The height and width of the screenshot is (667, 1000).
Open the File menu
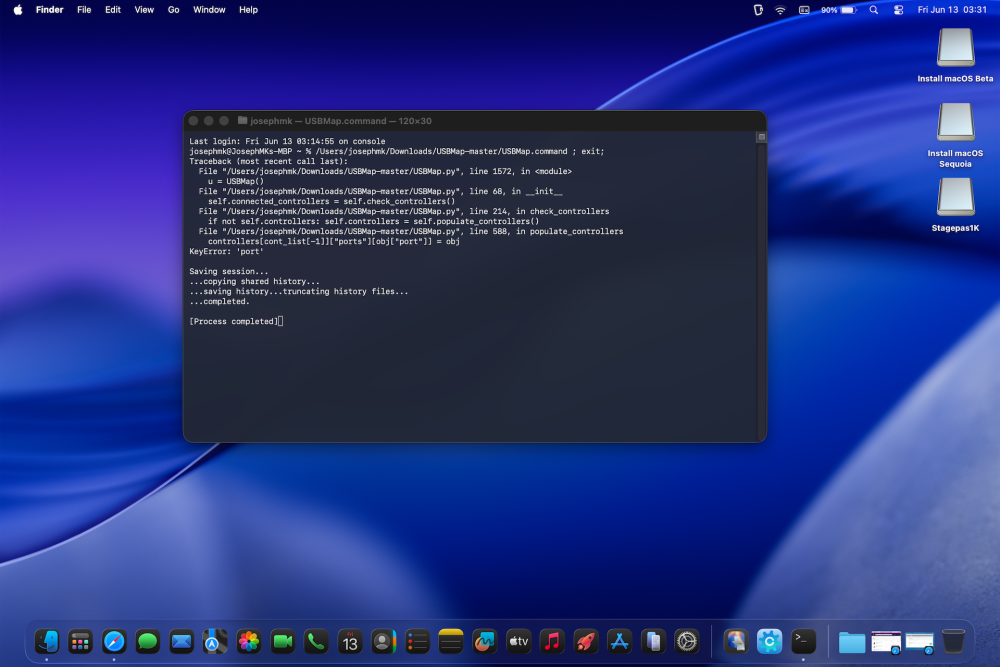pos(84,10)
